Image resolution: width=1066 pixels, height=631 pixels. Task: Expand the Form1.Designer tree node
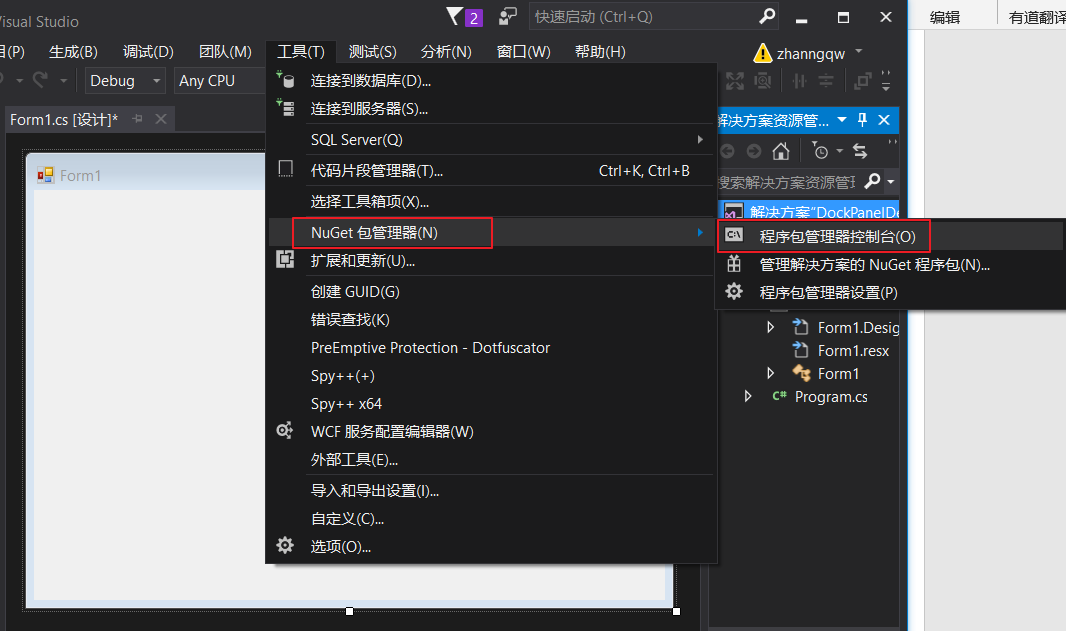coord(770,327)
